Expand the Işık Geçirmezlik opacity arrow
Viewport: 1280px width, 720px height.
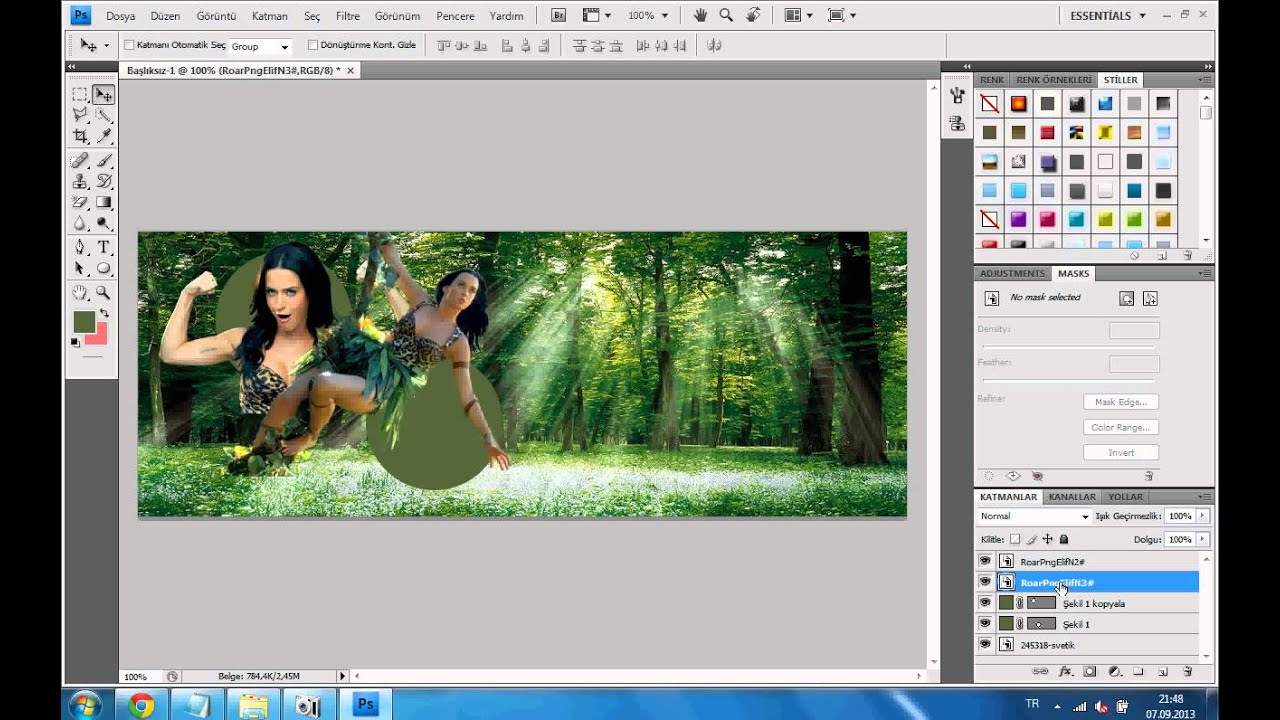click(1203, 516)
